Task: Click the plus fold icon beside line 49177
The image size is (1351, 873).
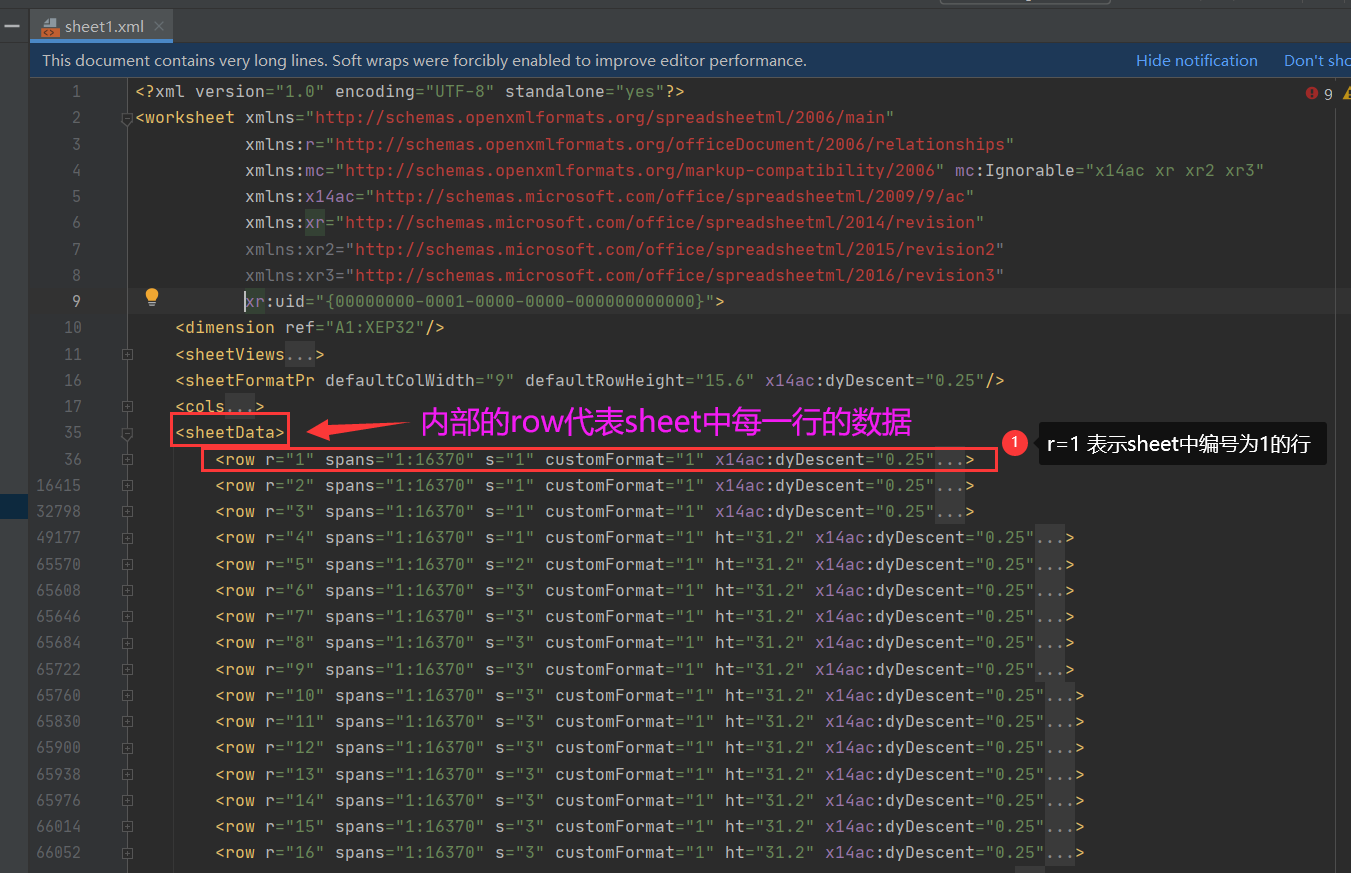Action: pos(127,536)
